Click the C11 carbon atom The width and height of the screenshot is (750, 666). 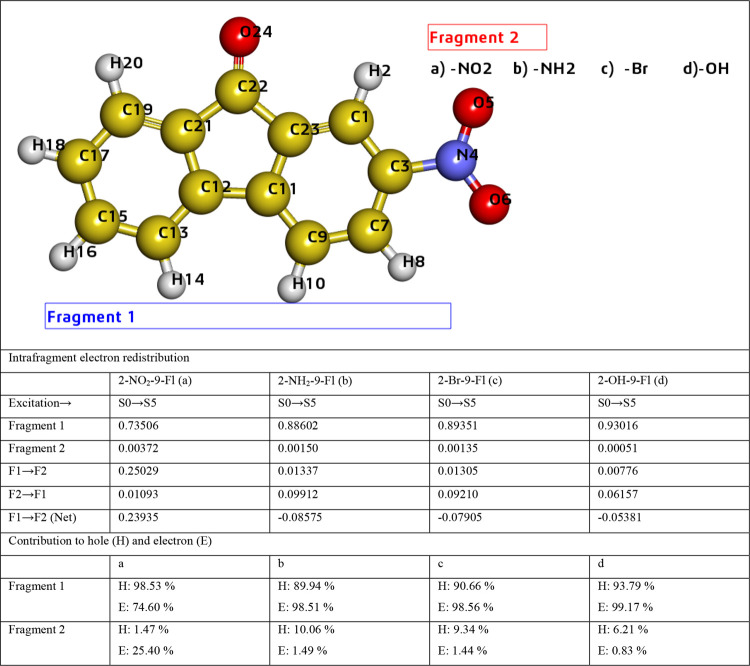[268, 194]
